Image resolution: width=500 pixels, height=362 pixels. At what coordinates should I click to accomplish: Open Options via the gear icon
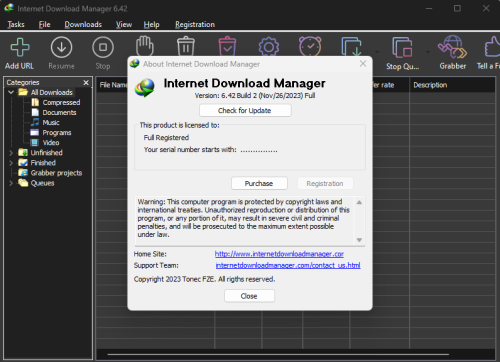pyautogui.click(x=269, y=46)
